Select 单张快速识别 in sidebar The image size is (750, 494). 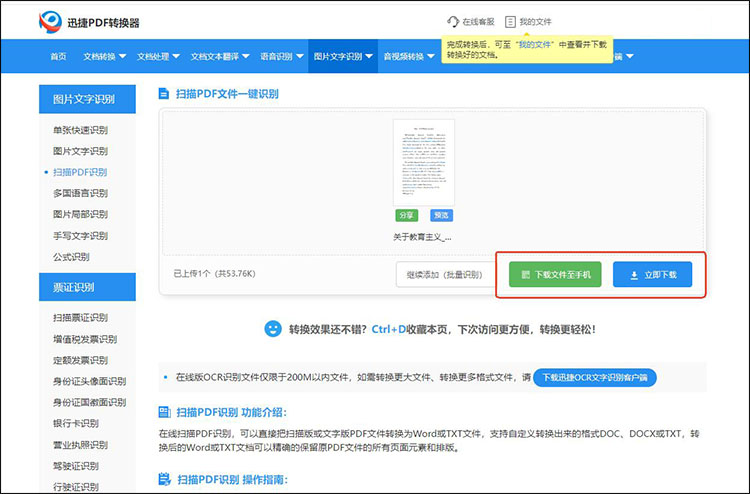click(x=80, y=130)
